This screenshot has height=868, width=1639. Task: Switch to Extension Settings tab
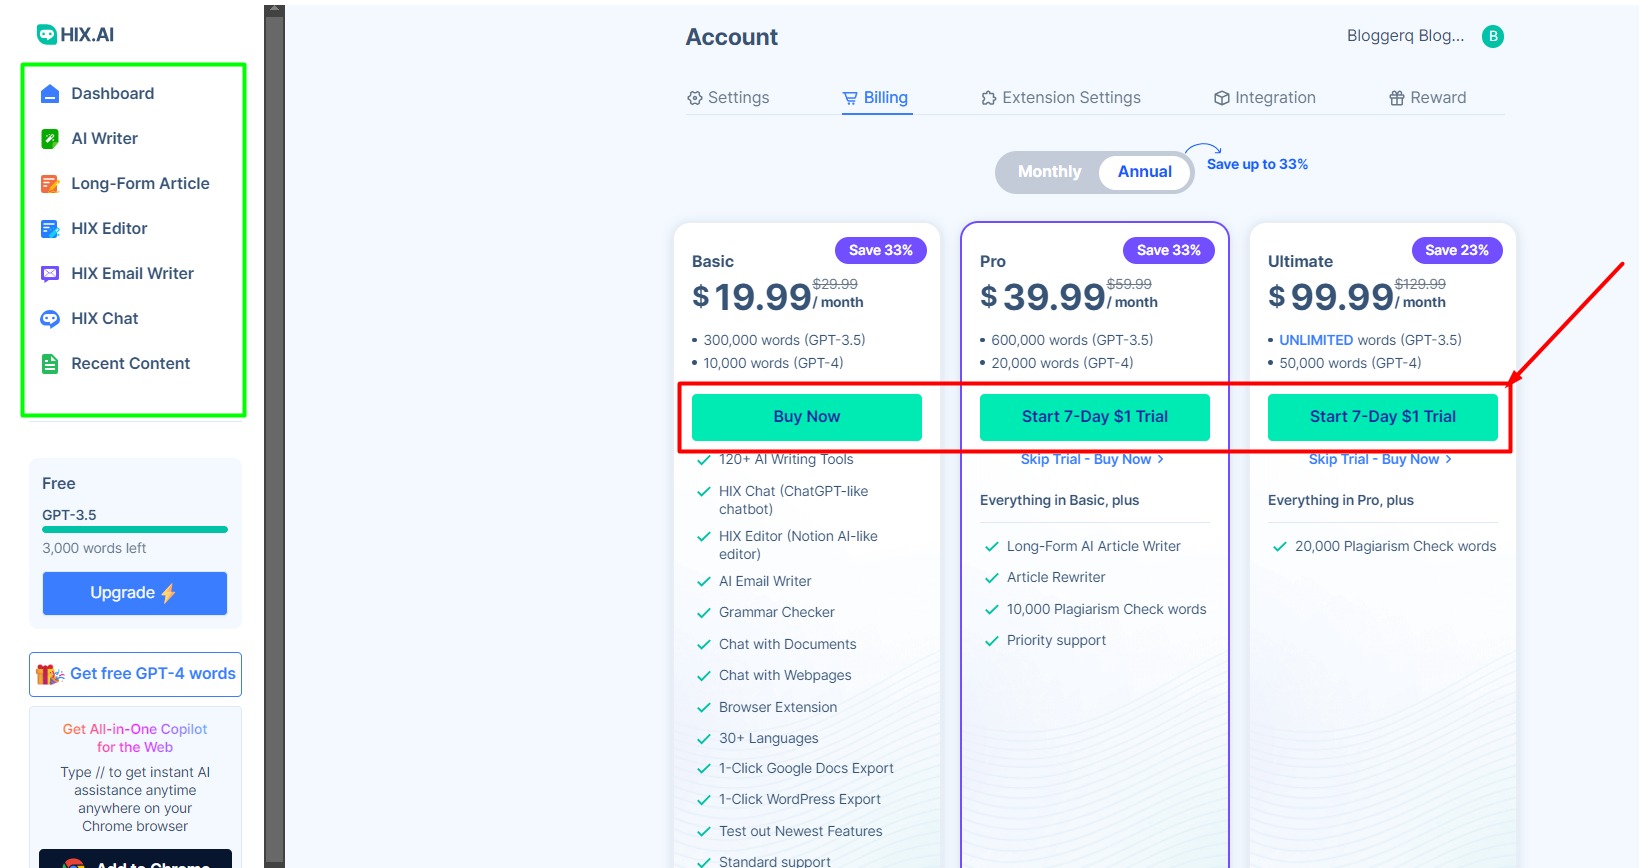click(x=1061, y=98)
